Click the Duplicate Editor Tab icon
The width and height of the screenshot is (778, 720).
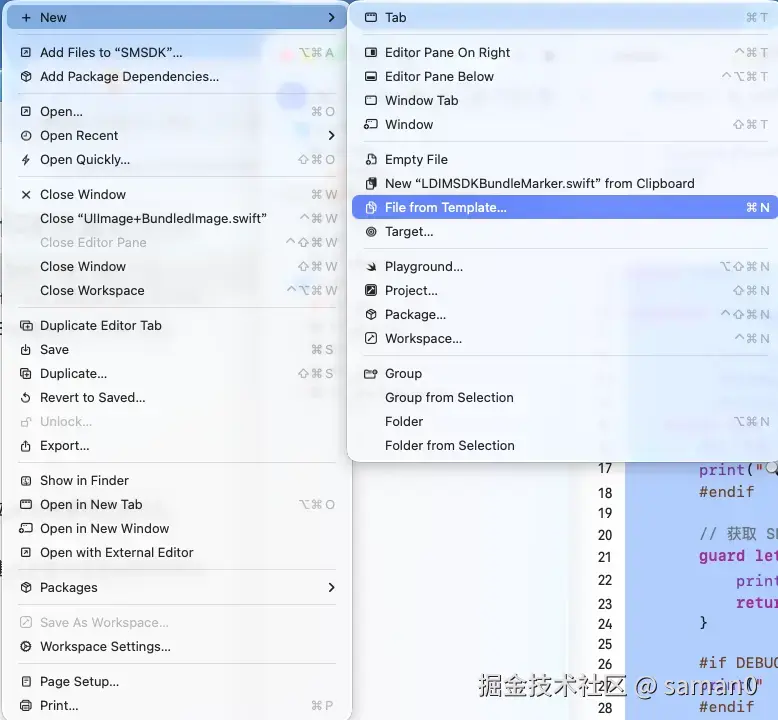[x=26, y=326]
